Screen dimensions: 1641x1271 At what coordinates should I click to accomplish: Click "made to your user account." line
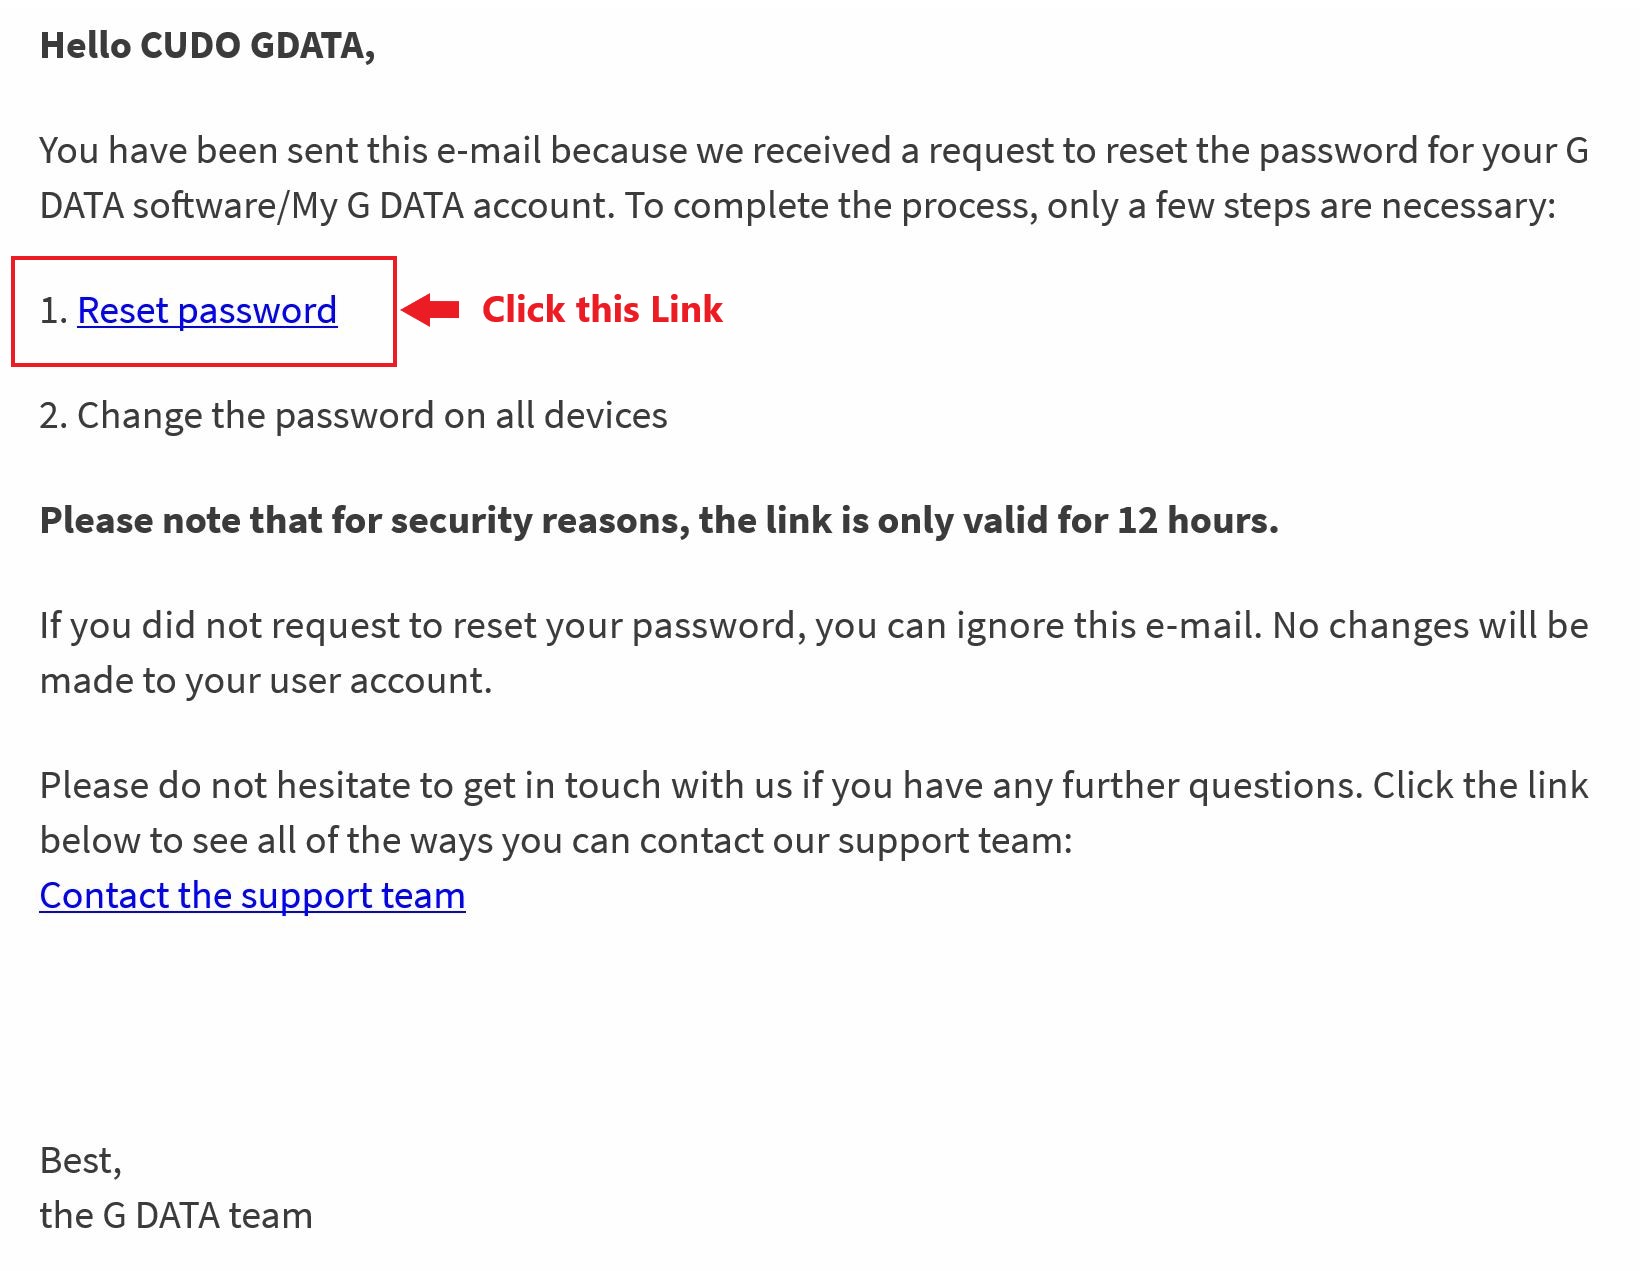click(x=266, y=681)
